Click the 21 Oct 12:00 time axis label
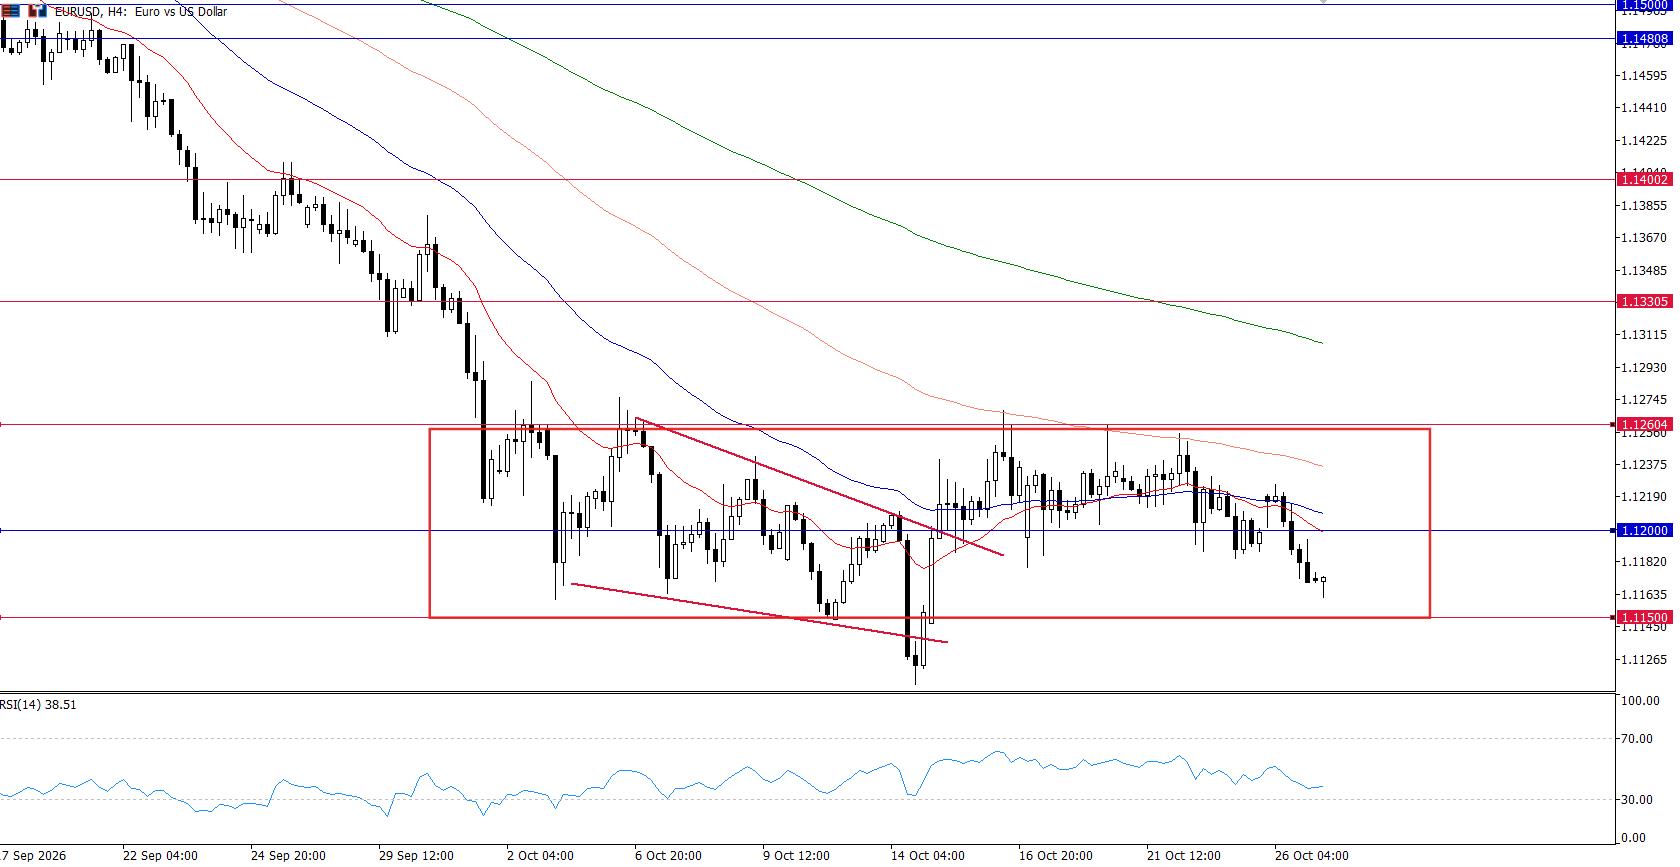 1184,856
